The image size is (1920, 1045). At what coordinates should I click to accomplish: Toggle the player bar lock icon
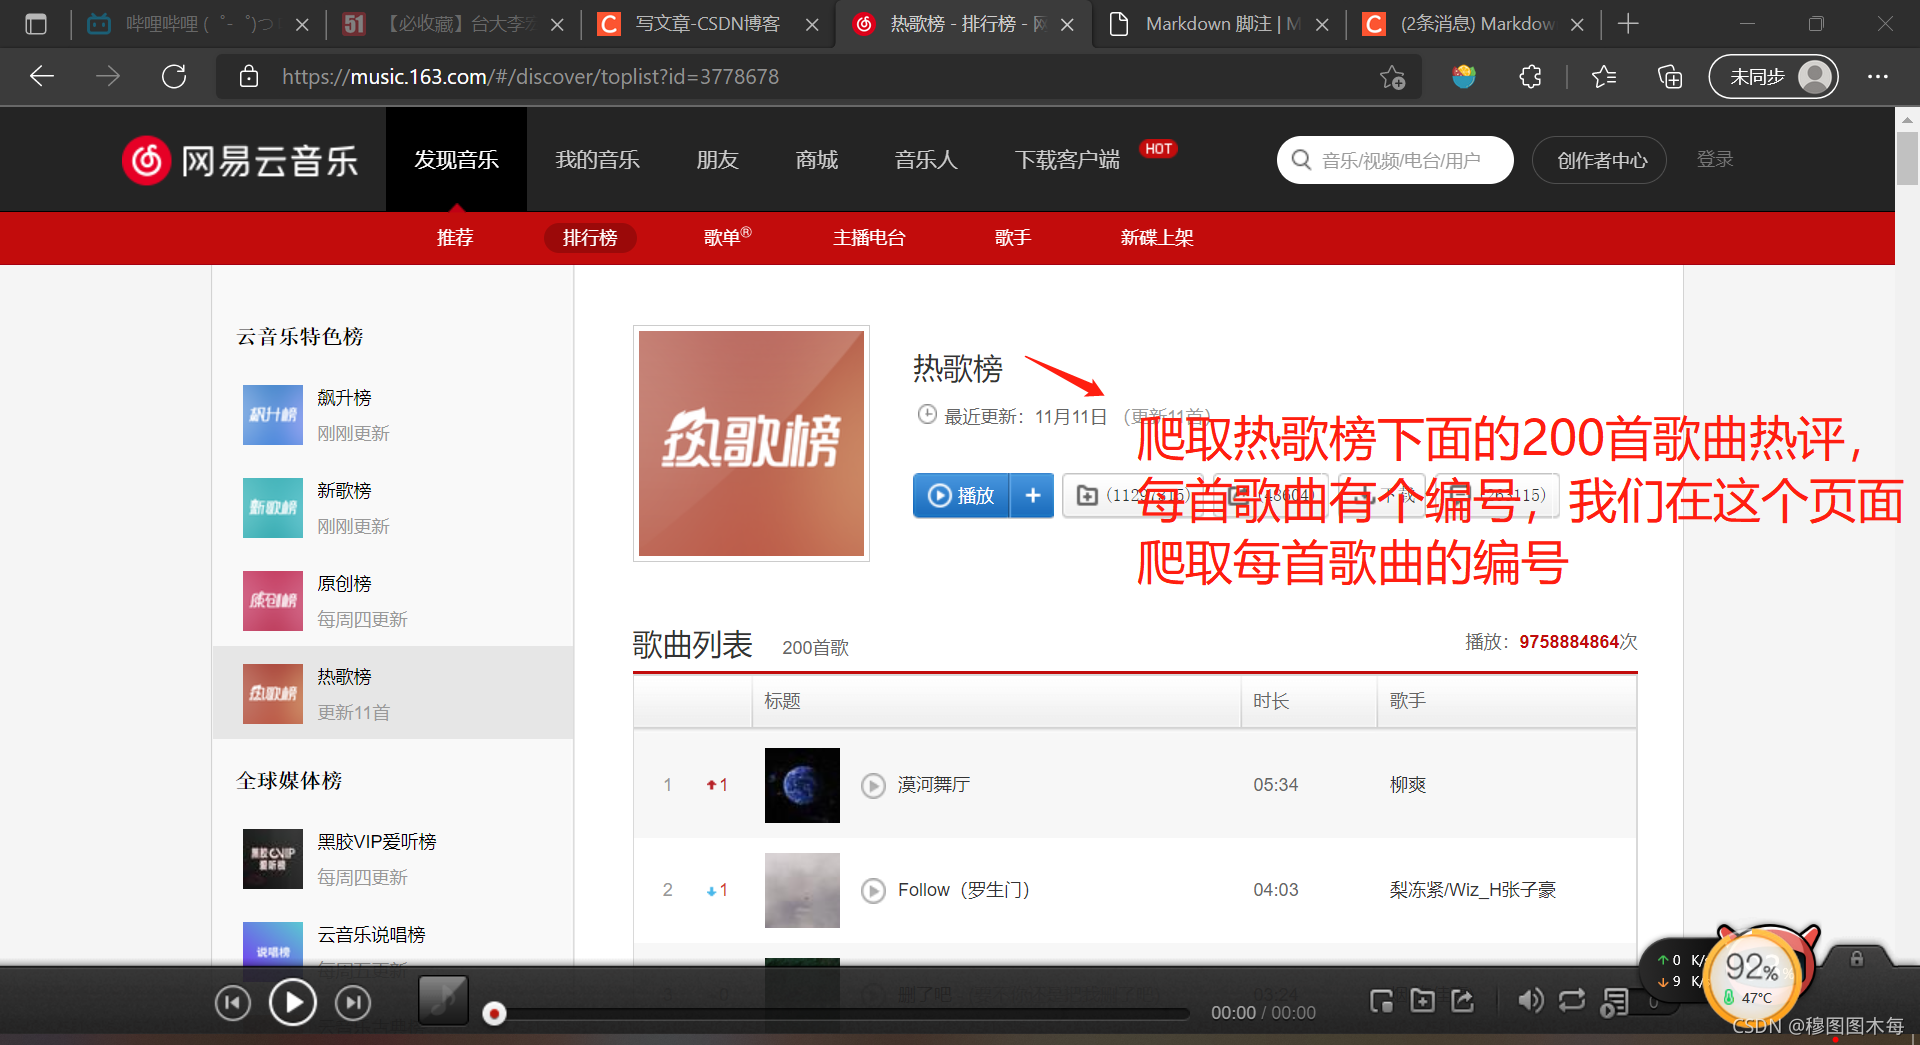[1856, 958]
